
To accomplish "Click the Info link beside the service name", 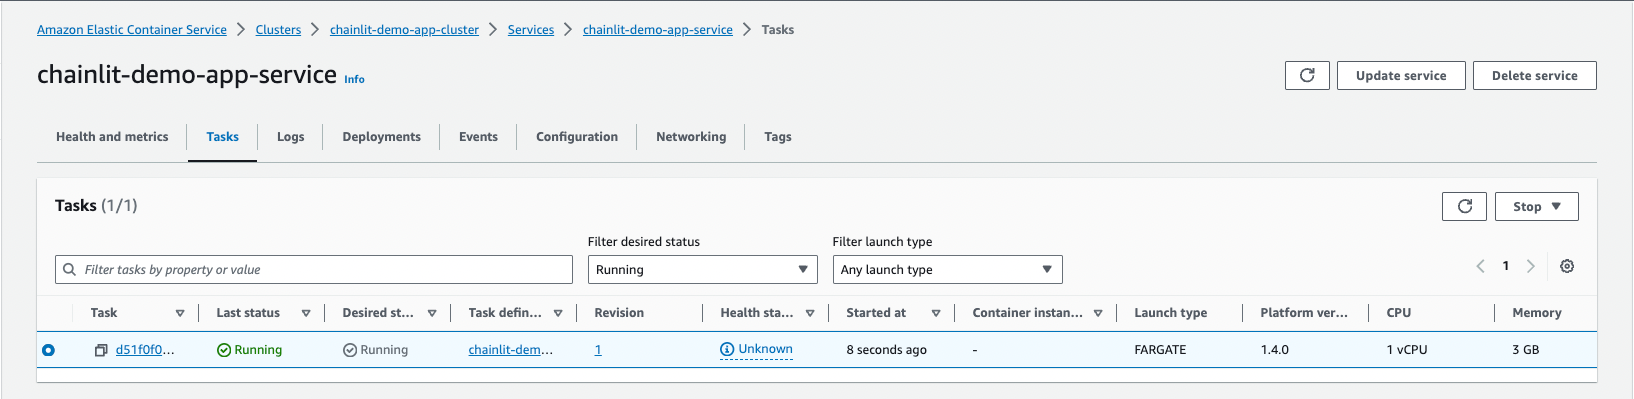I will 354,79.
